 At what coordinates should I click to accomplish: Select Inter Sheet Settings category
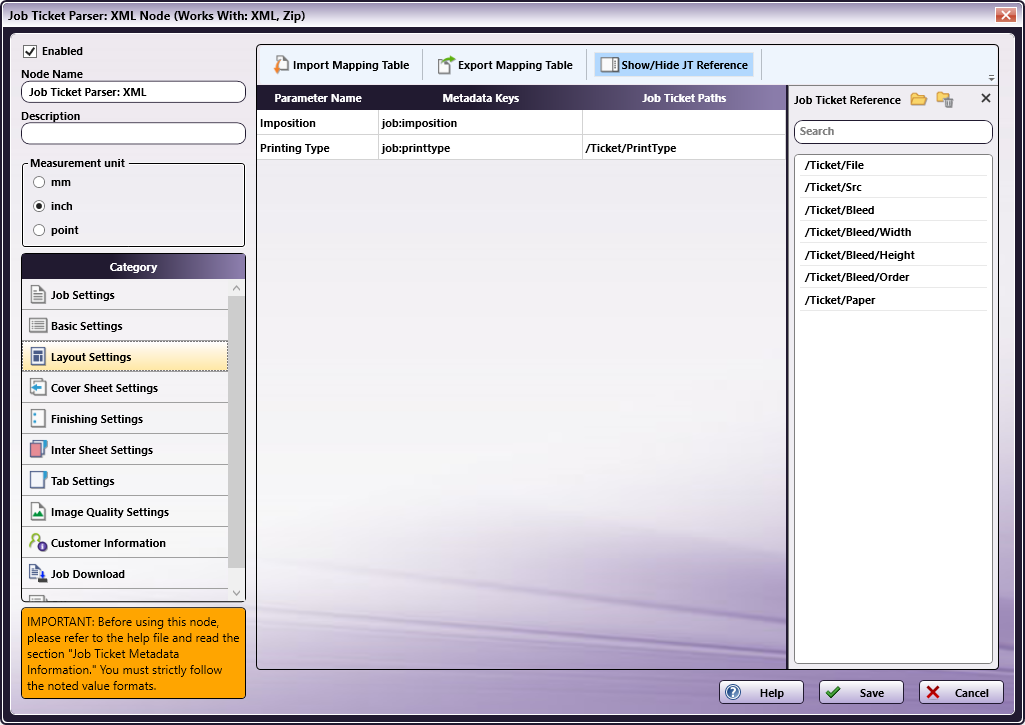tap(125, 450)
